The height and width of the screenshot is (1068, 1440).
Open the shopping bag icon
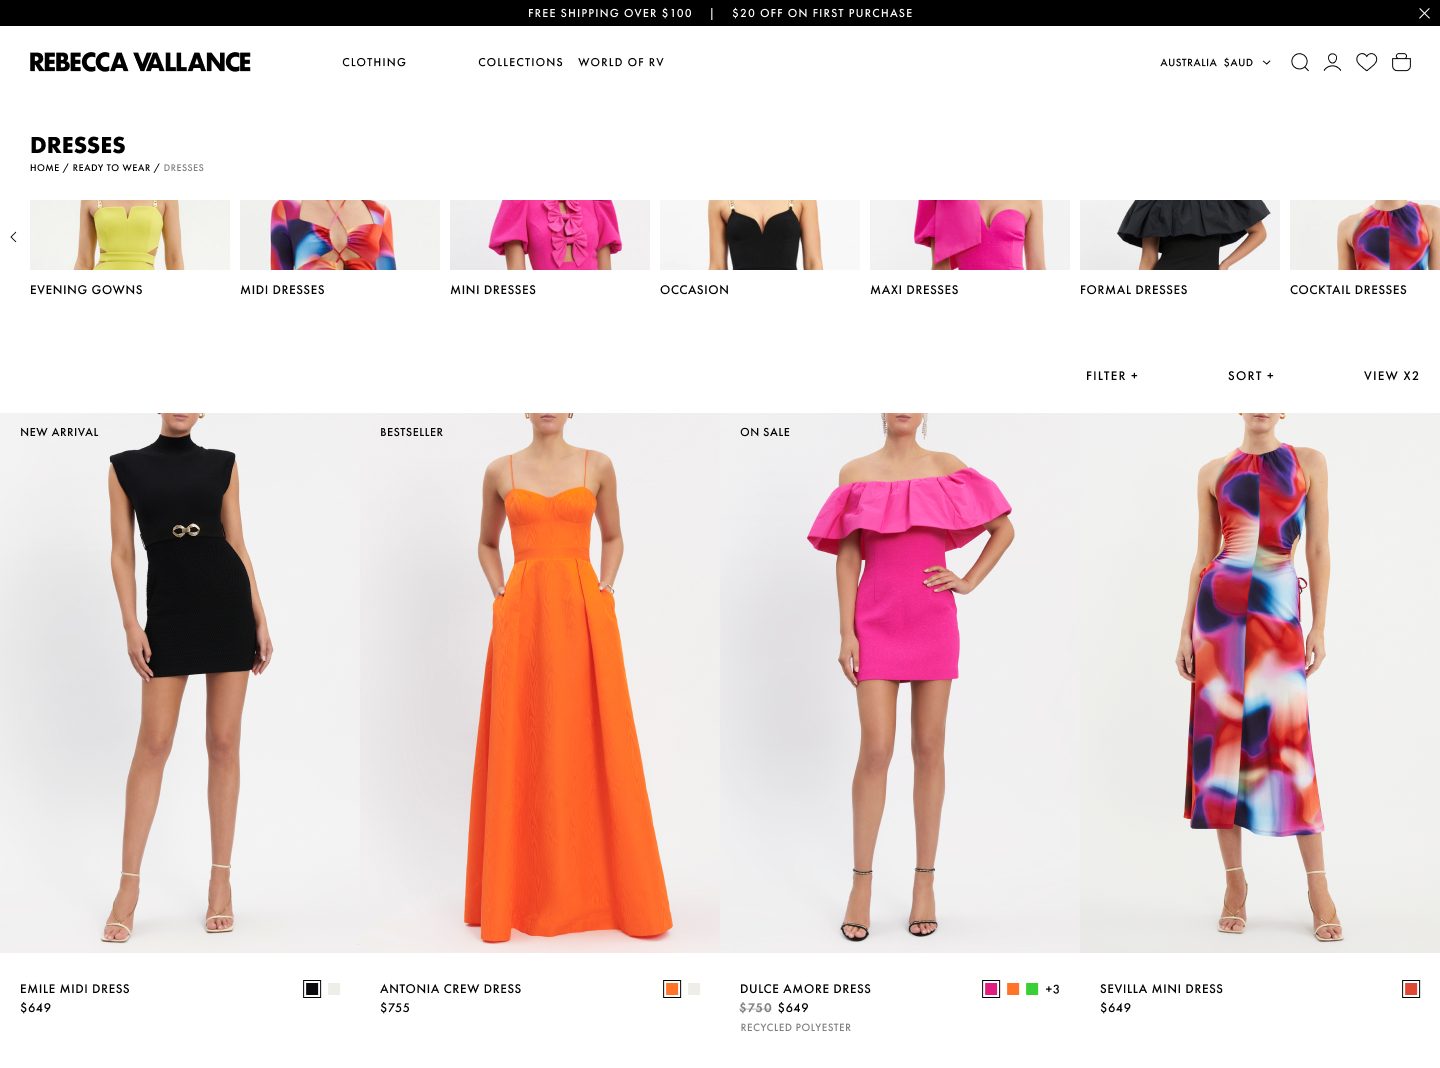1401,62
